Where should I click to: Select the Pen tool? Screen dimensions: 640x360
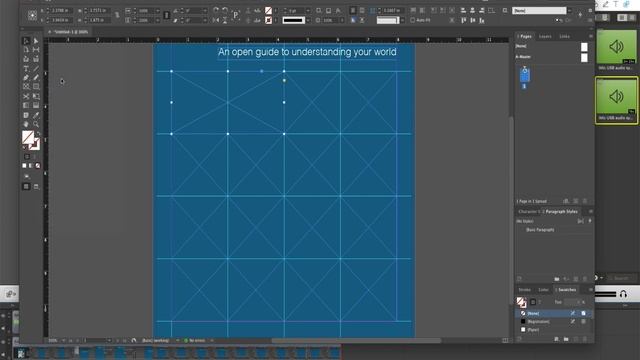click(26, 78)
